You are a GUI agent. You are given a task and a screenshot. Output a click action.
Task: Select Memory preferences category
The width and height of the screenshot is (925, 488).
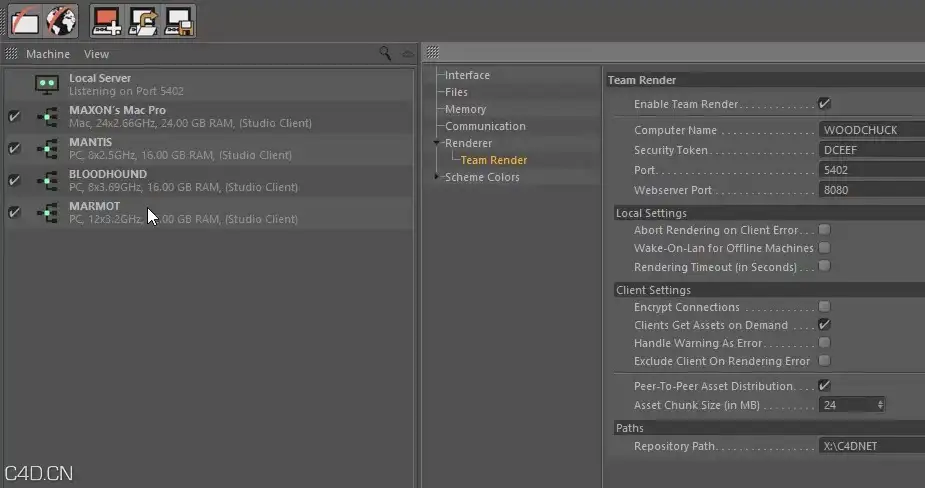465,109
